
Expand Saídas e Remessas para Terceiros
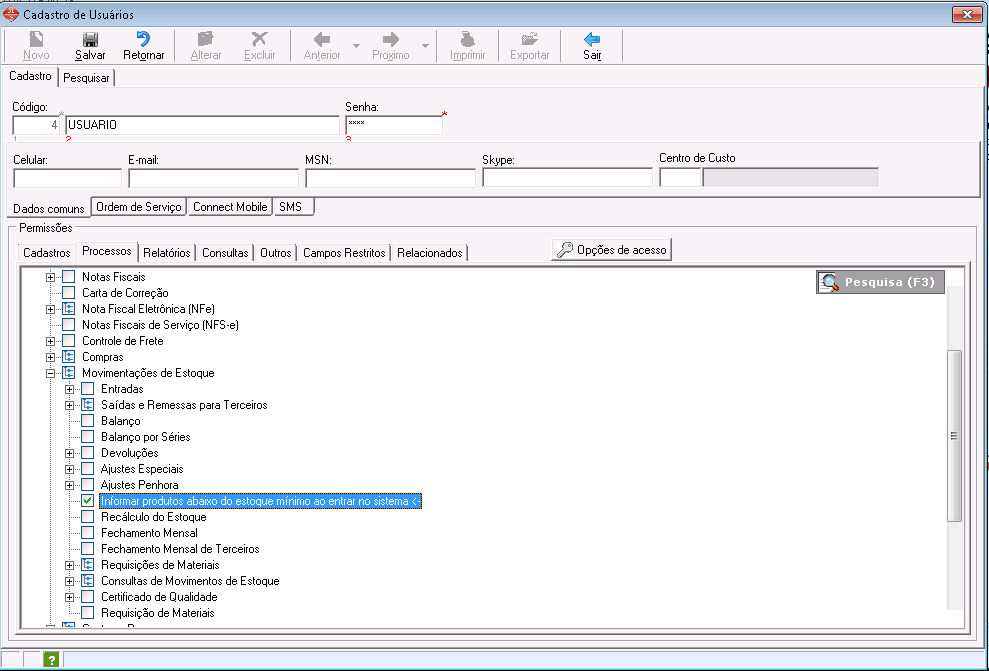click(x=69, y=406)
